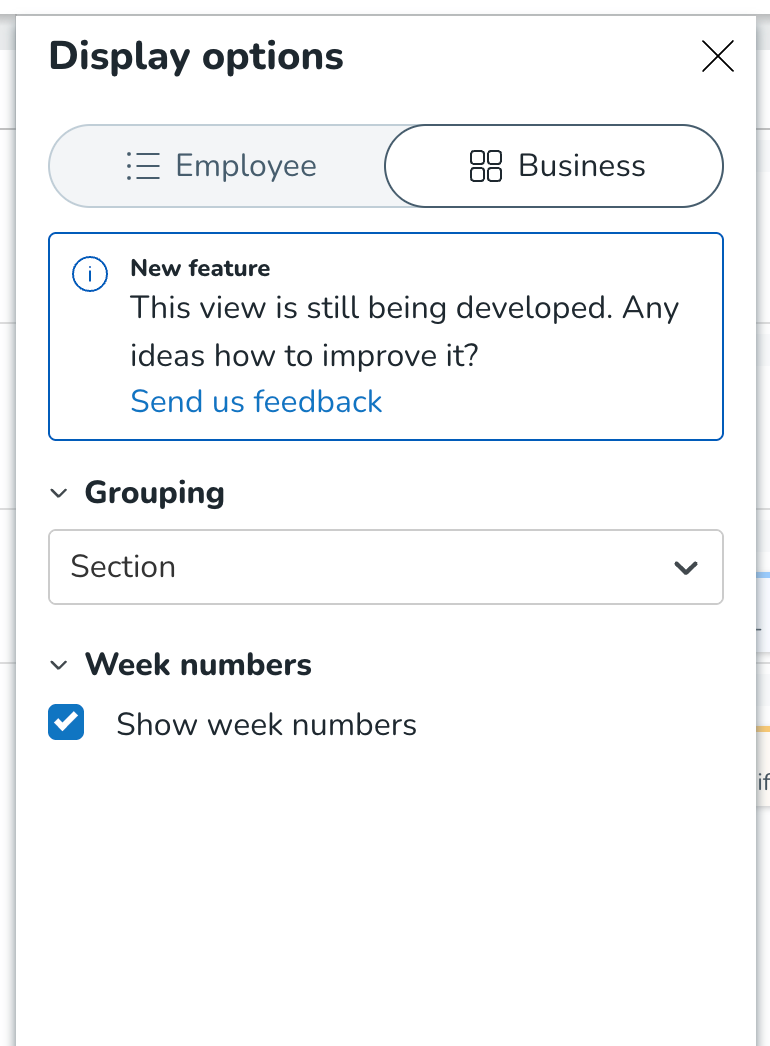Collapse the Week numbers section chevron

[x=59, y=665]
